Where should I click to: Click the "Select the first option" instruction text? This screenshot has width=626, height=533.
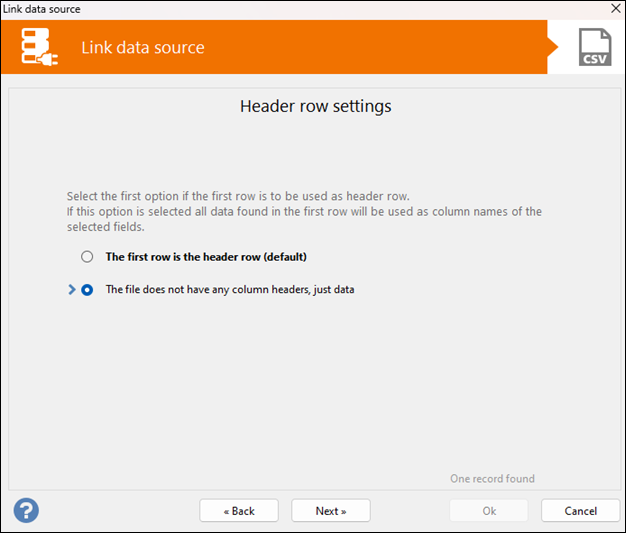(x=238, y=196)
